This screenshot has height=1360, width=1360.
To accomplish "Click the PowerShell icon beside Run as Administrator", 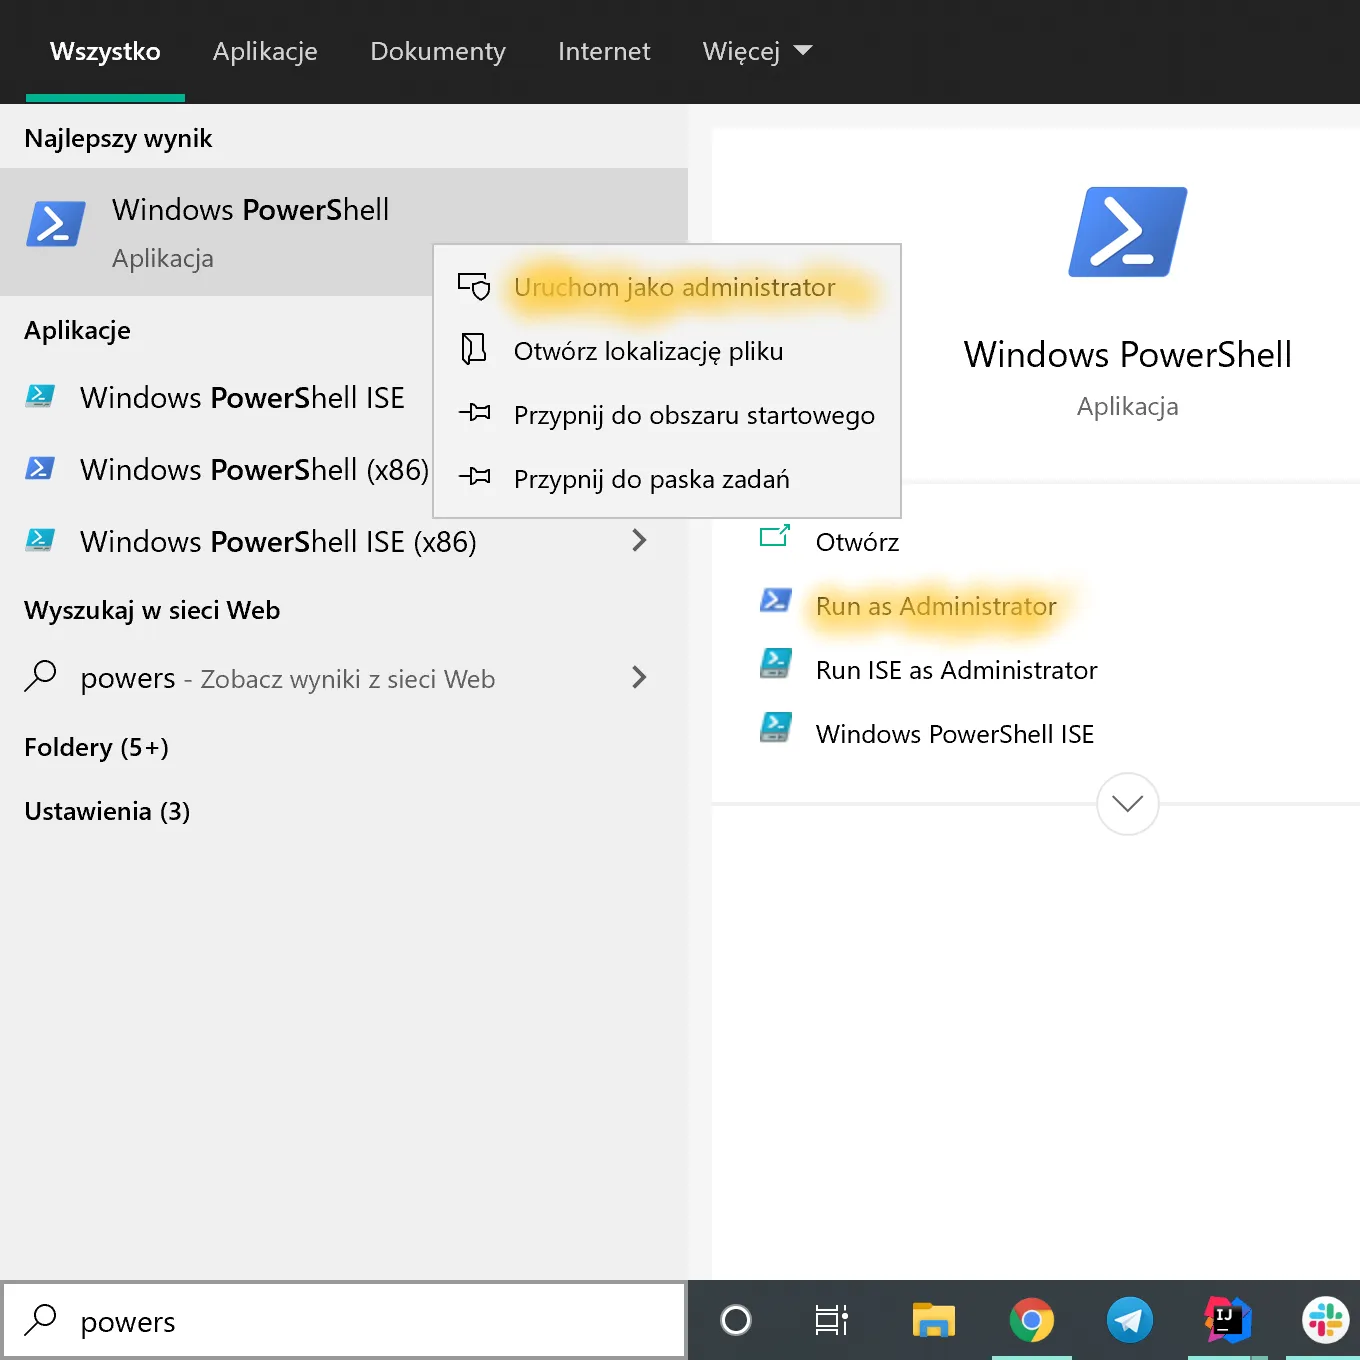I will click(776, 600).
